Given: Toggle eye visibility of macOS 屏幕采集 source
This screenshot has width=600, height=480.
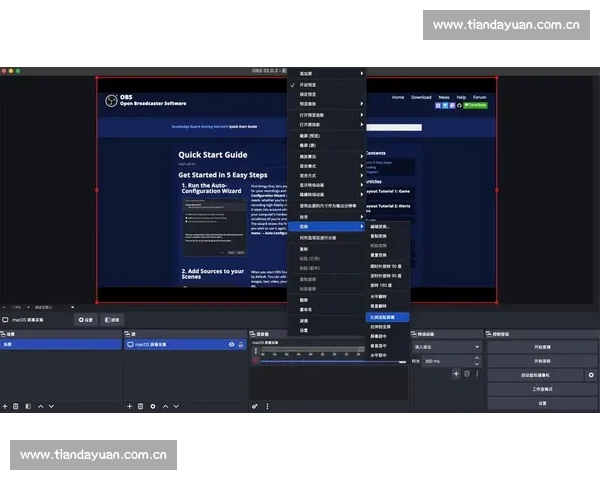Looking at the screenshot, I should pos(232,344).
